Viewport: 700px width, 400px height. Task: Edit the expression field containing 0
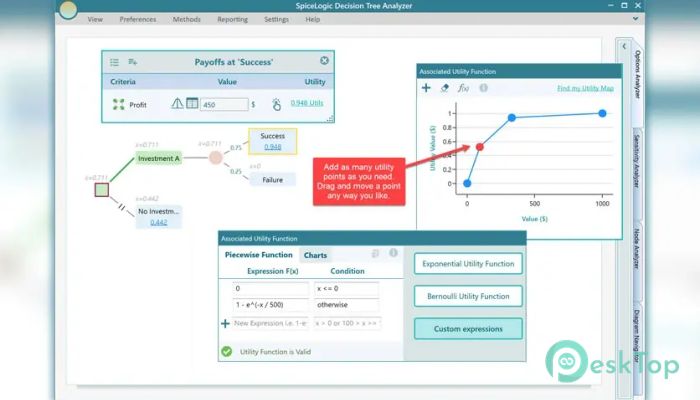tap(271, 289)
